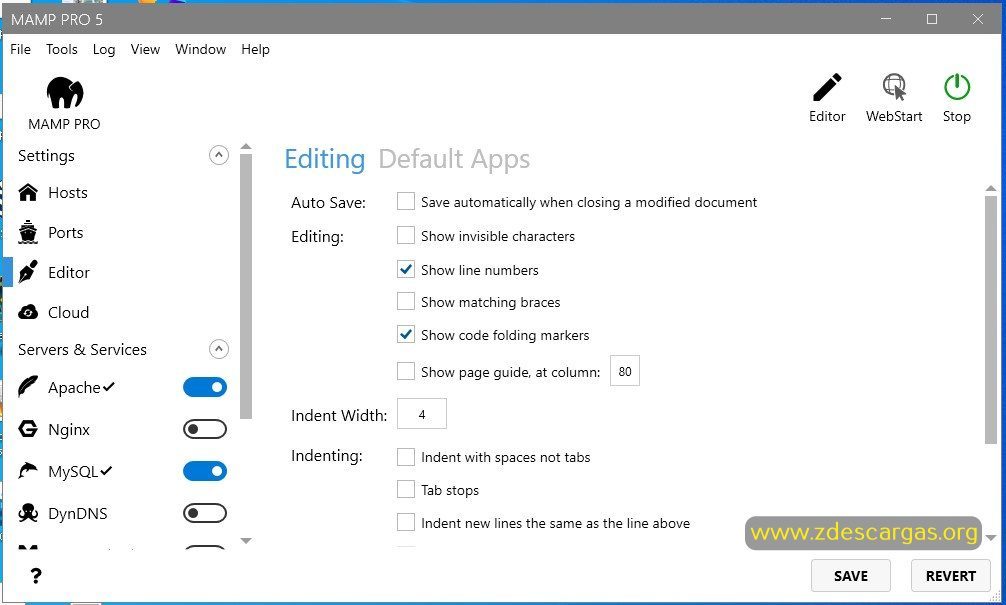This screenshot has height=605, width=1006.
Task: Open the File menu
Action: coord(21,49)
